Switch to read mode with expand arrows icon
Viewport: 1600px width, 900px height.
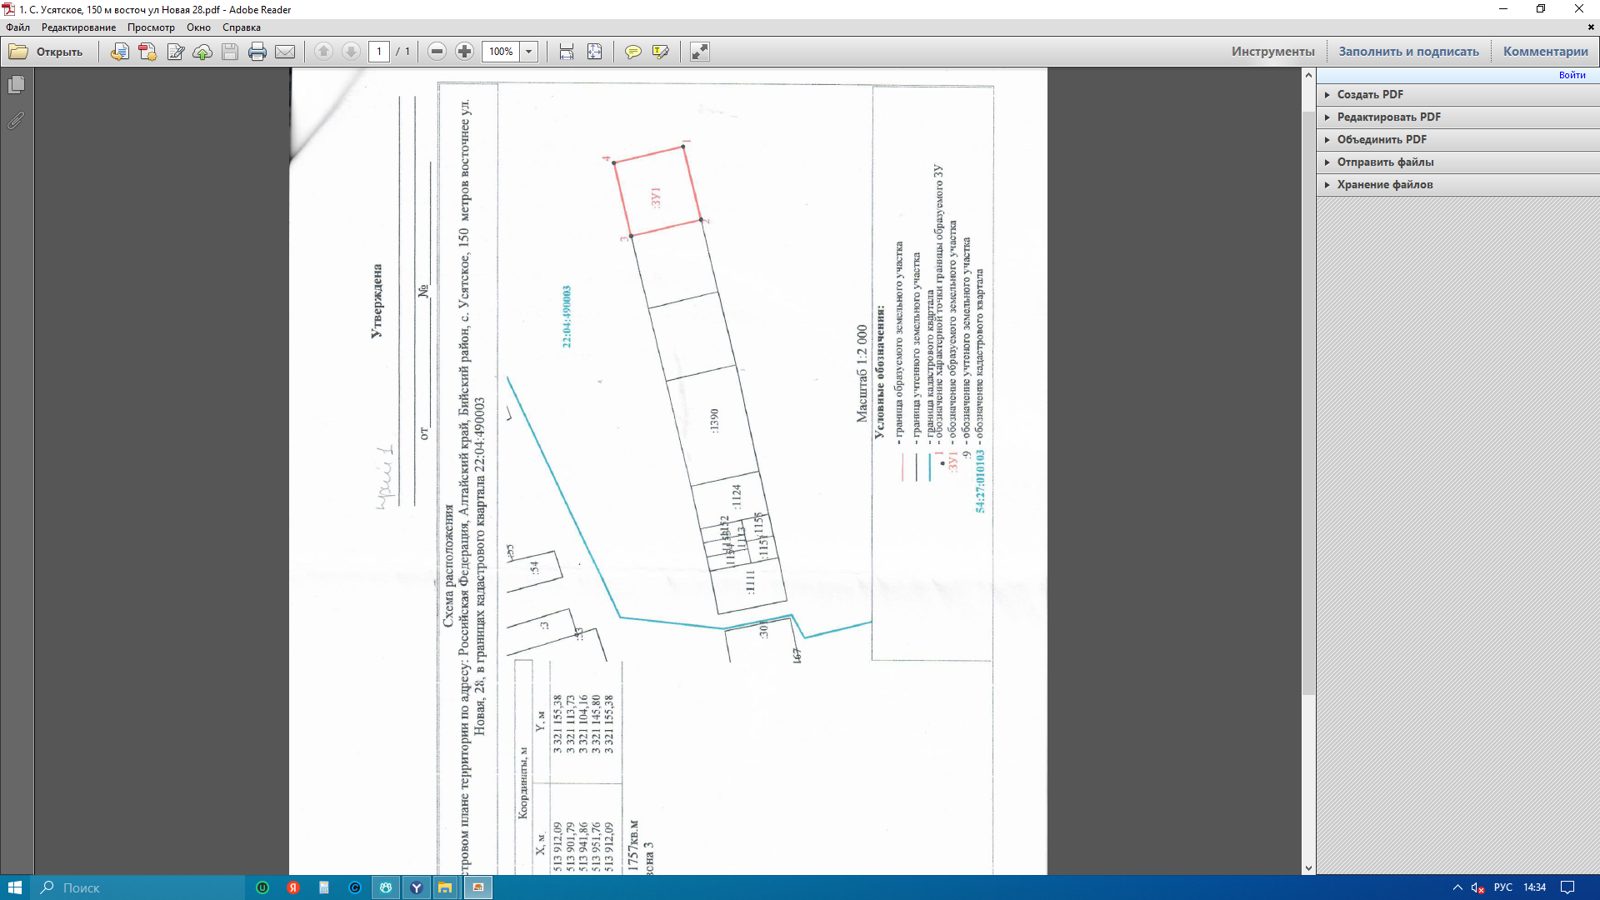click(x=700, y=52)
